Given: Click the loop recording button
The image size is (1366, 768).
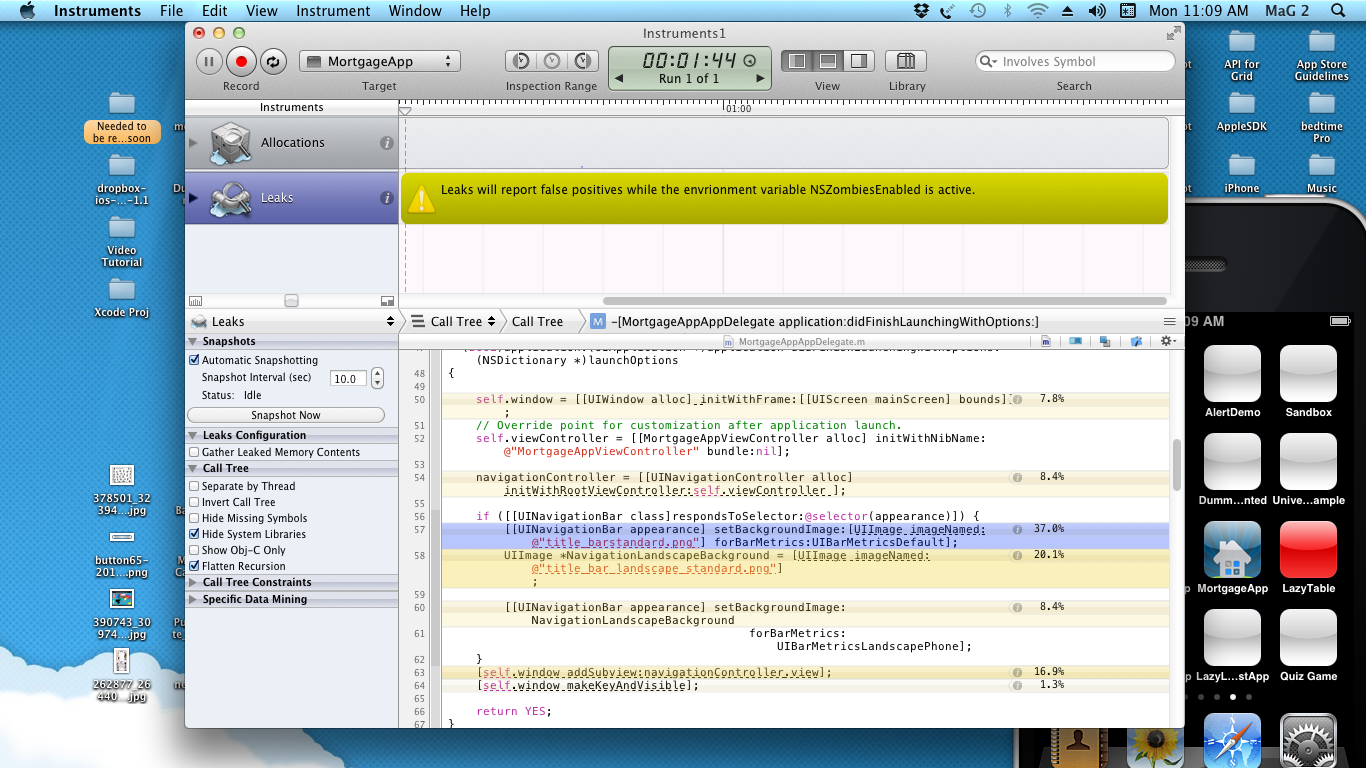Looking at the screenshot, I should (273, 61).
